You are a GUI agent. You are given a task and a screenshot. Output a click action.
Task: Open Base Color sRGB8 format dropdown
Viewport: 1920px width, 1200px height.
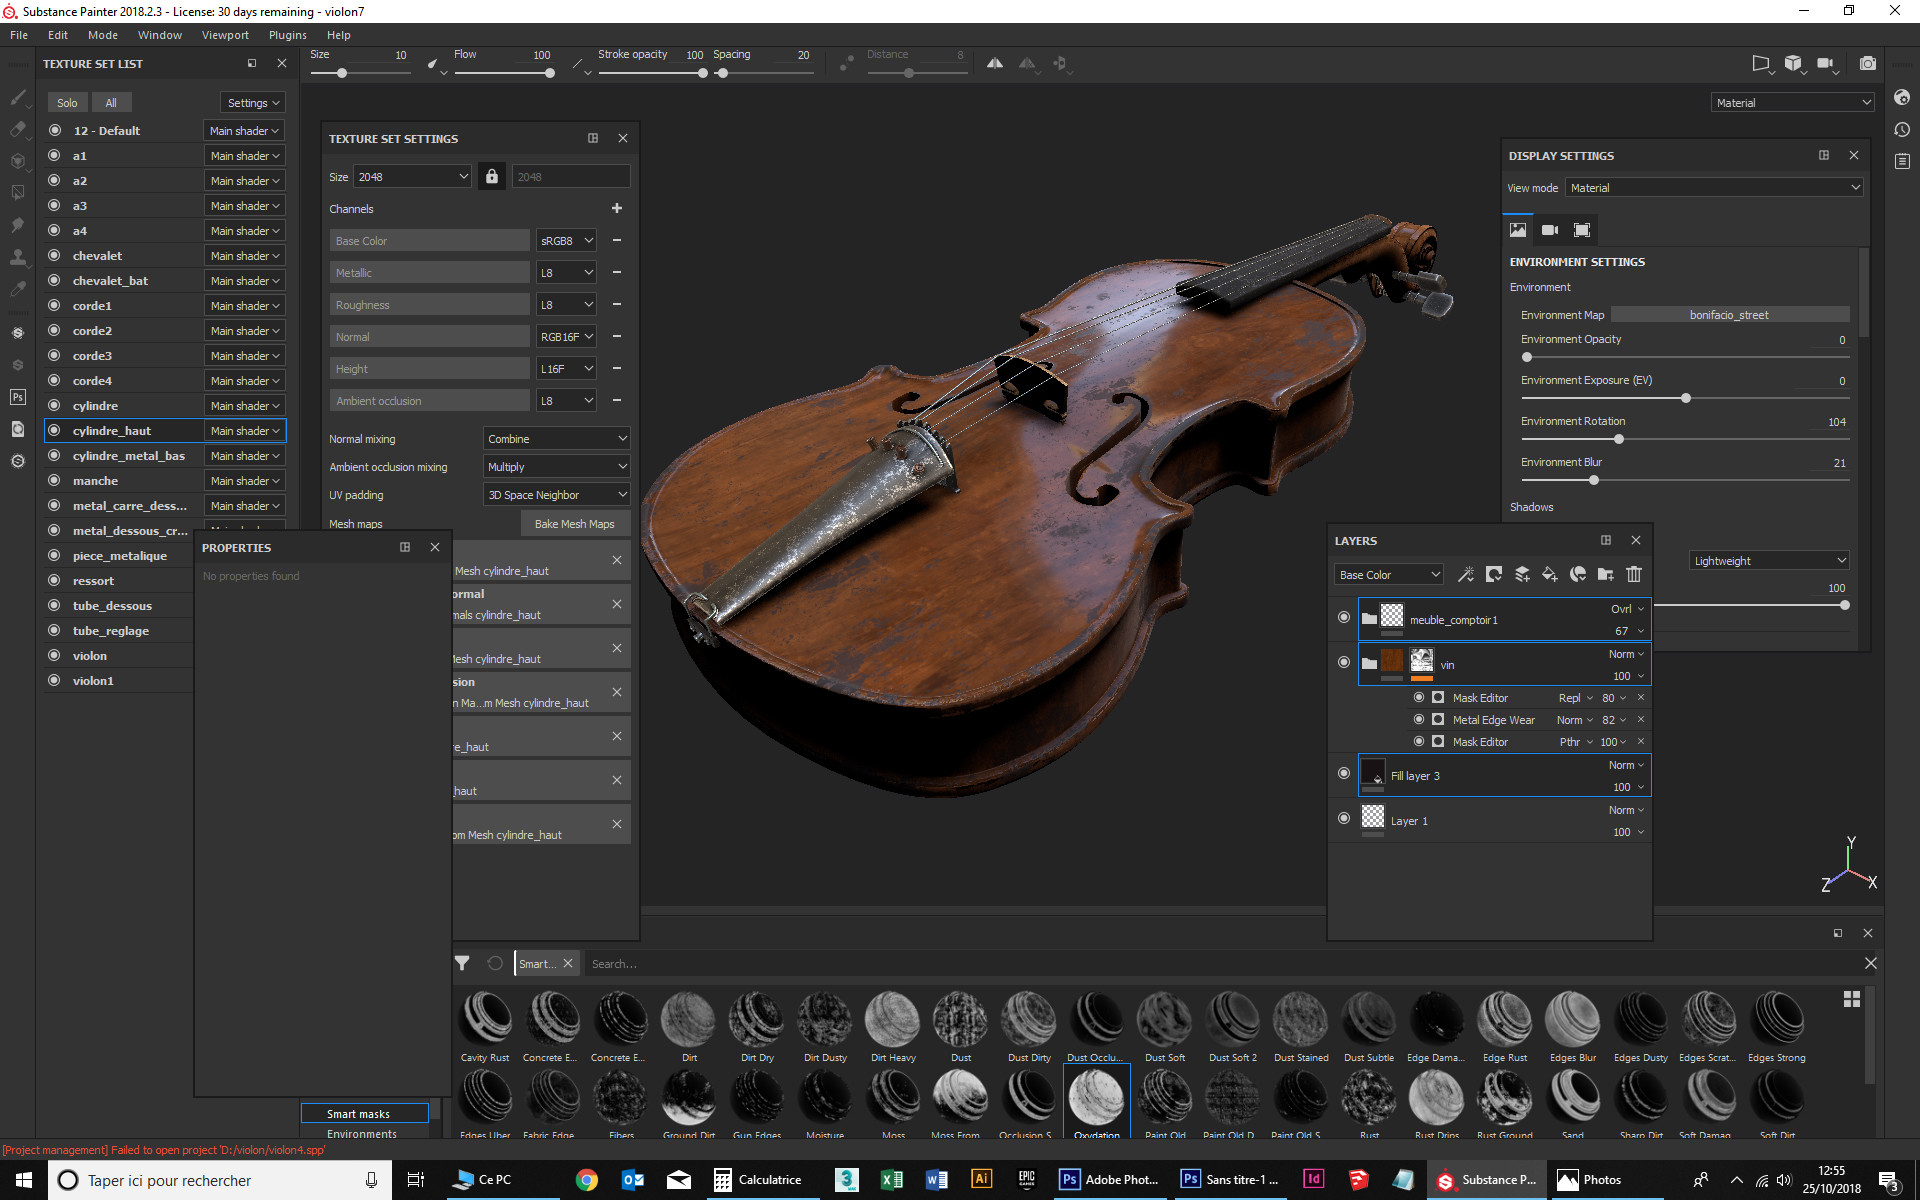[567, 240]
